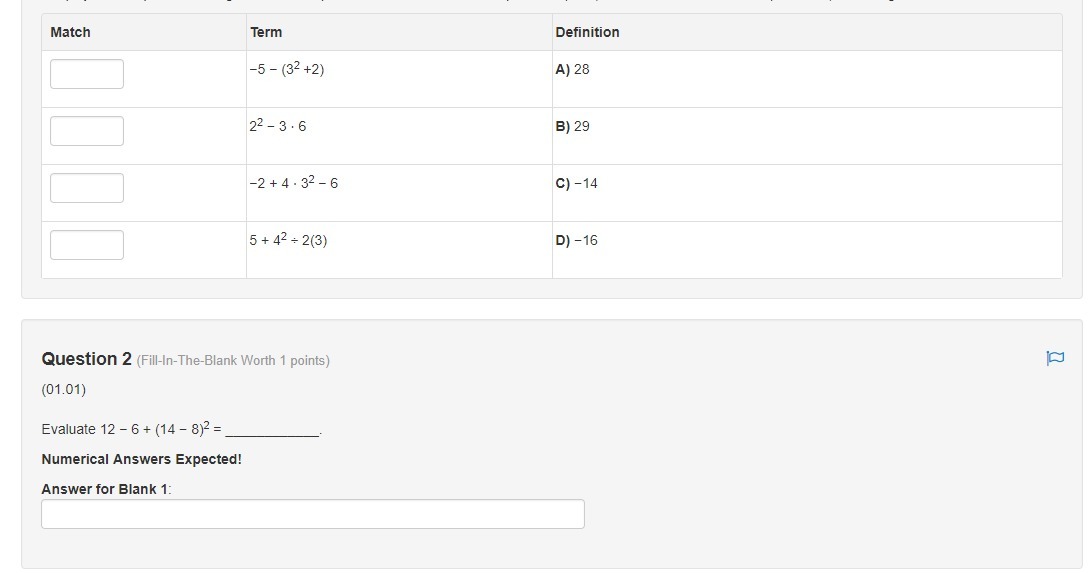This screenshot has width=1092, height=573.
Task: Click the term 2² − 3 · 6
Action: pyautogui.click(x=278, y=127)
